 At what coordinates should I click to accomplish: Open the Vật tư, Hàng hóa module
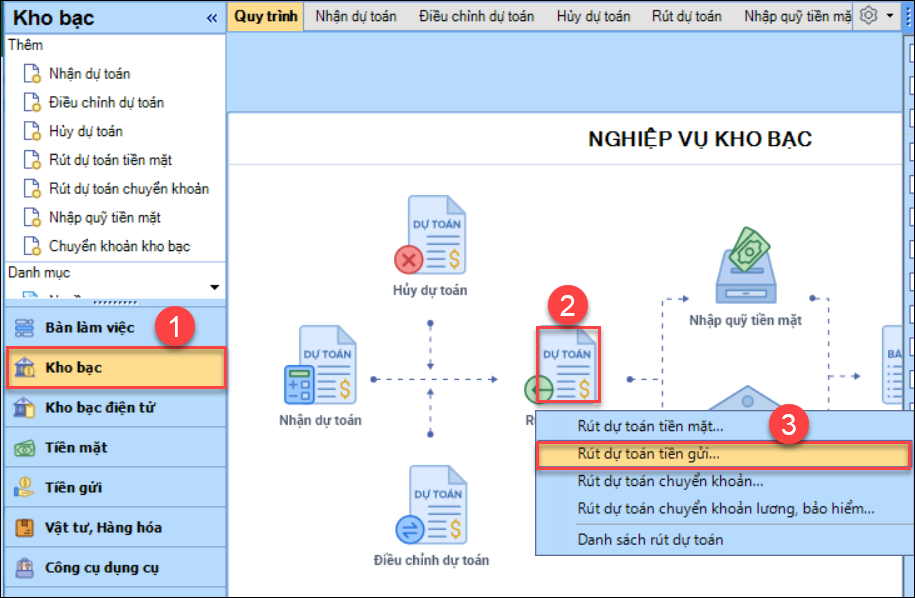[103, 527]
